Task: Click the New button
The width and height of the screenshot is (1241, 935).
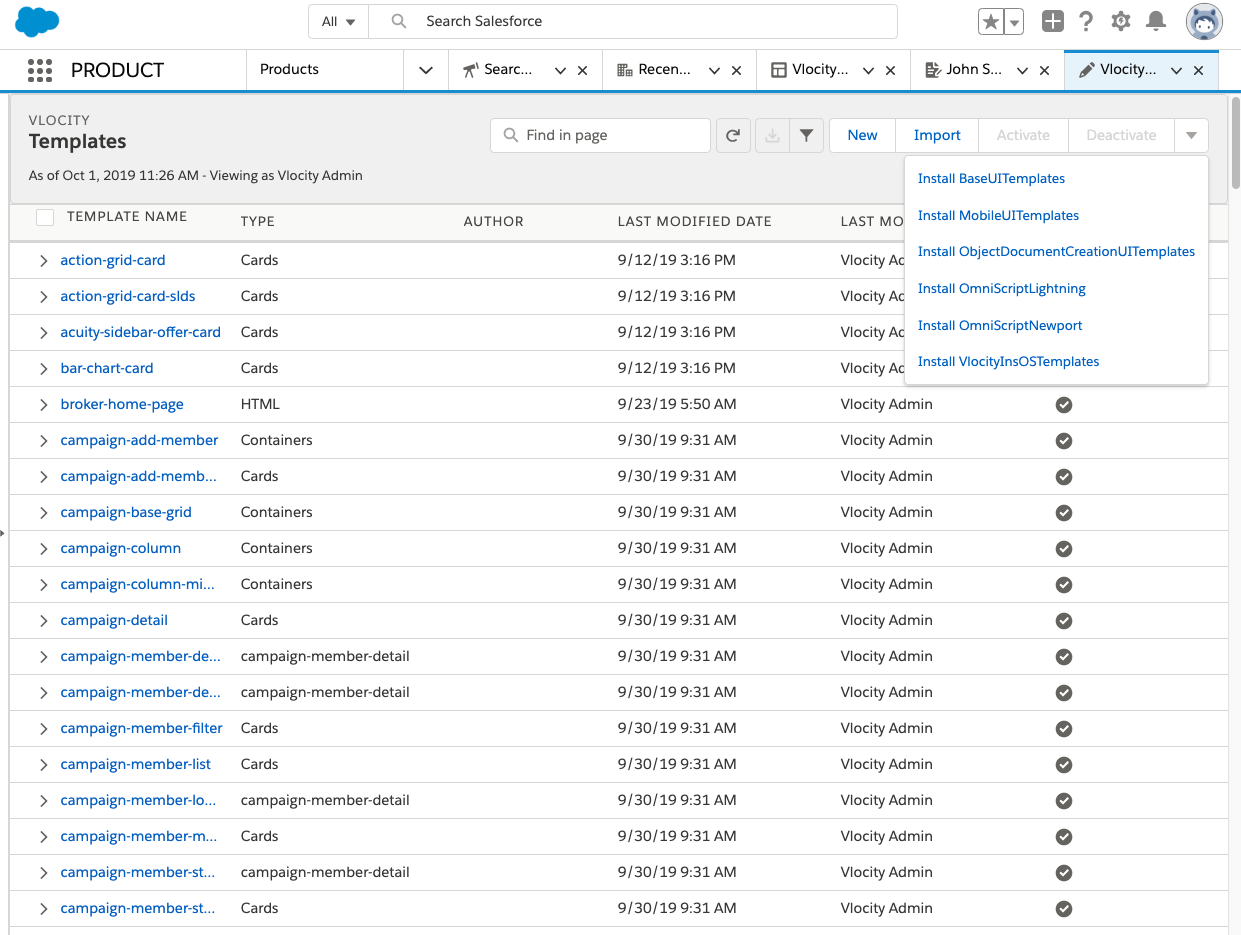Action: click(862, 135)
